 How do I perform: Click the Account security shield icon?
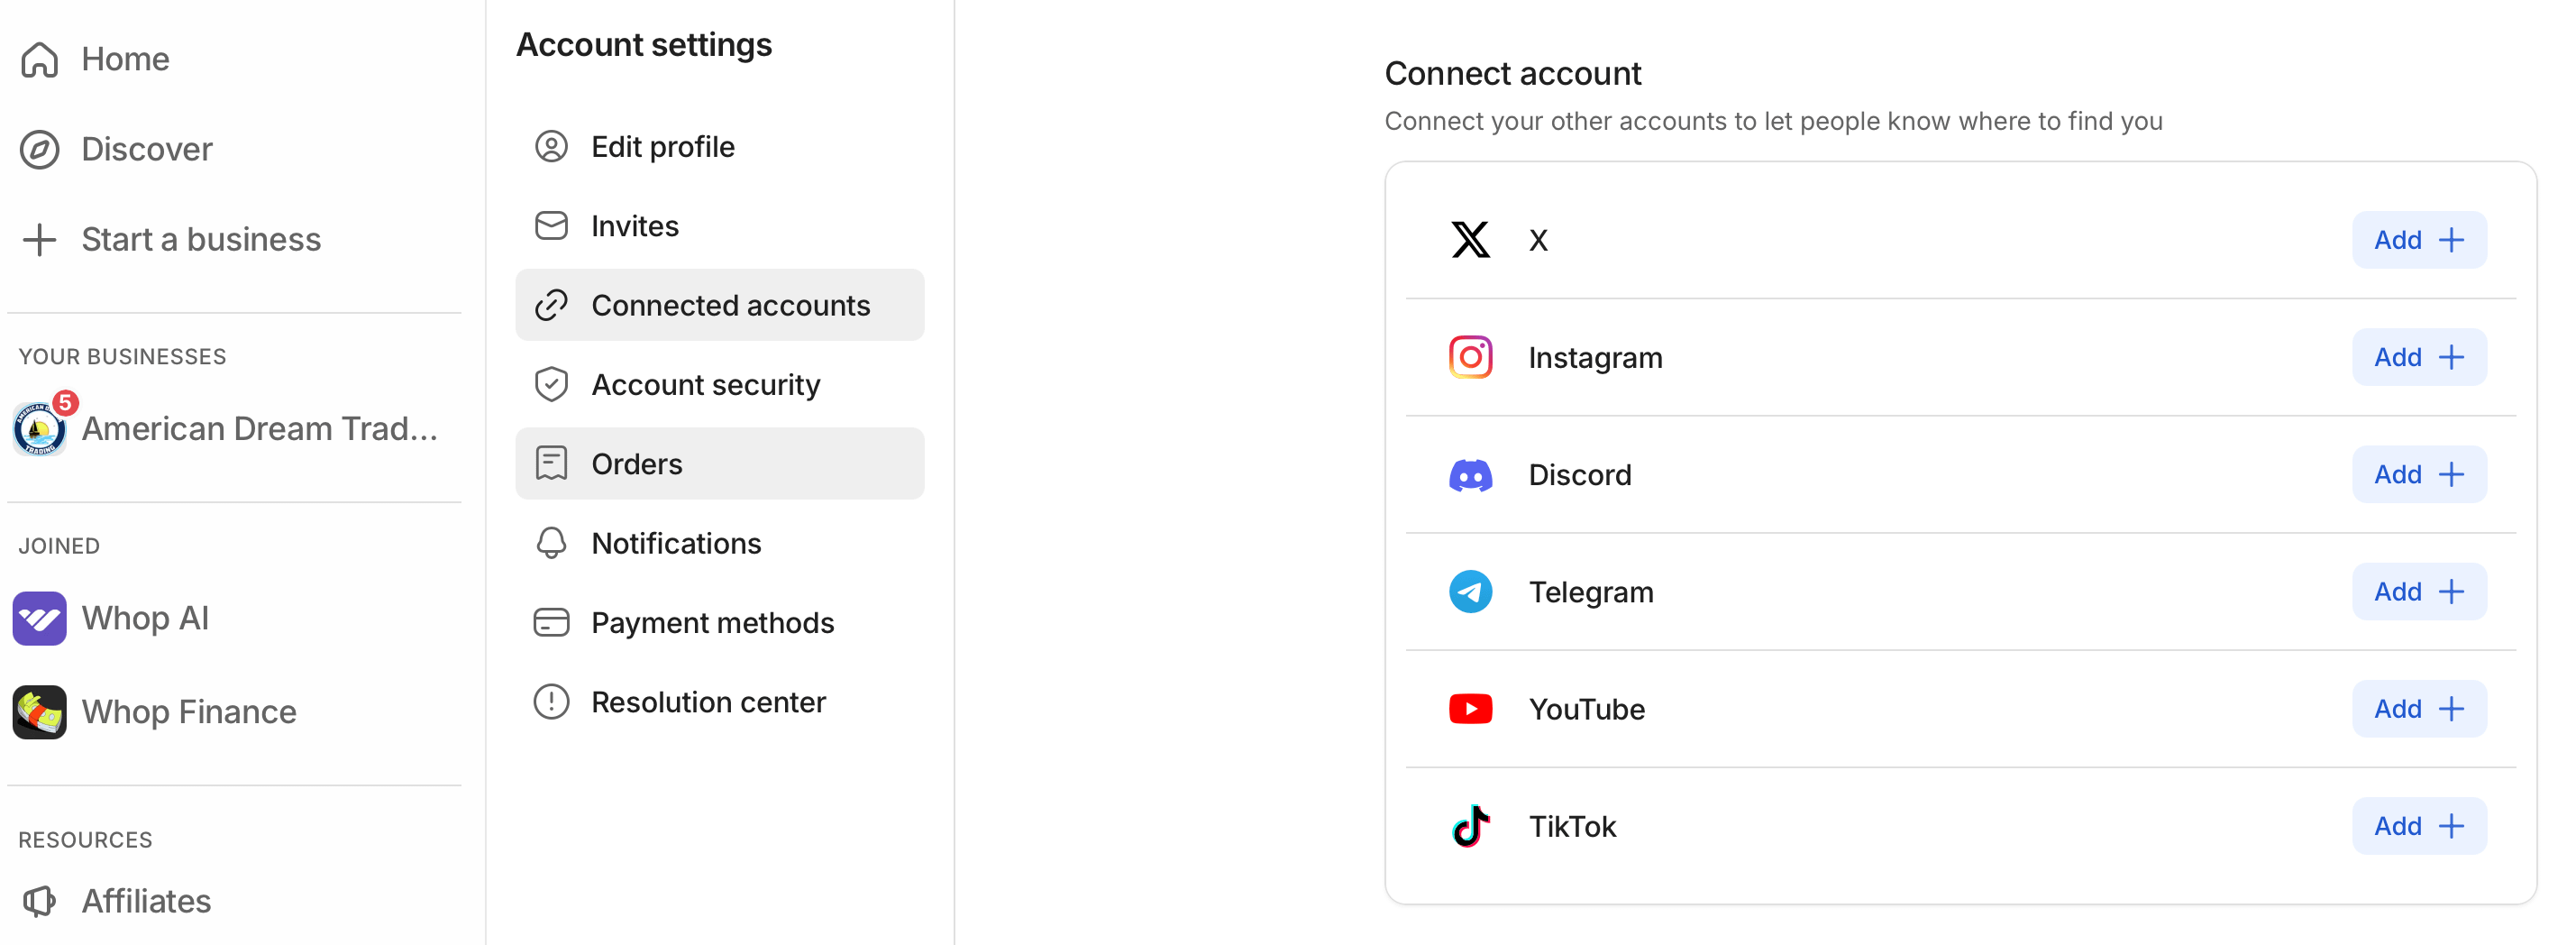point(551,385)
